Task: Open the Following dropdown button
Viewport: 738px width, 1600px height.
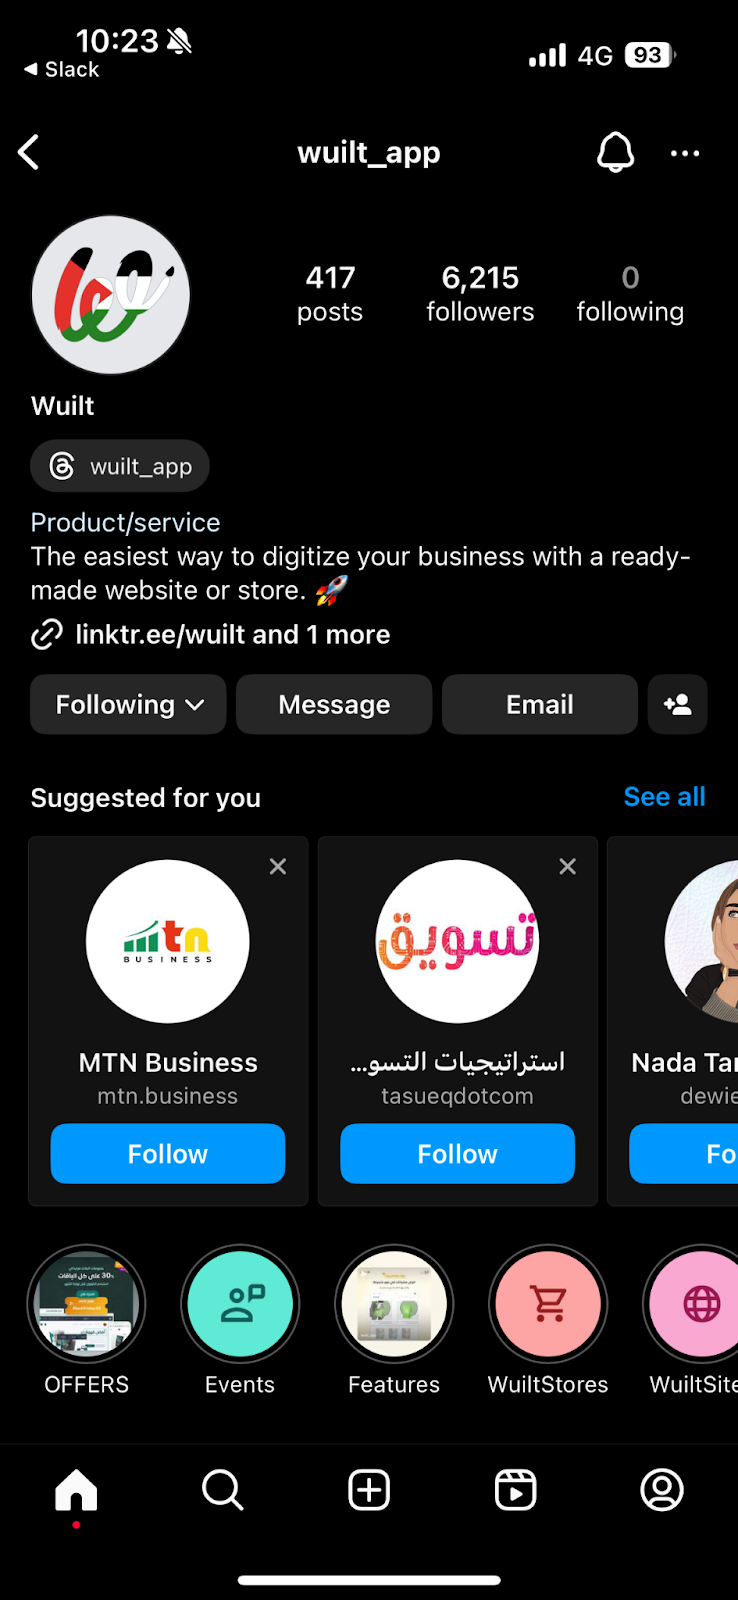Action: coord(128,704)
